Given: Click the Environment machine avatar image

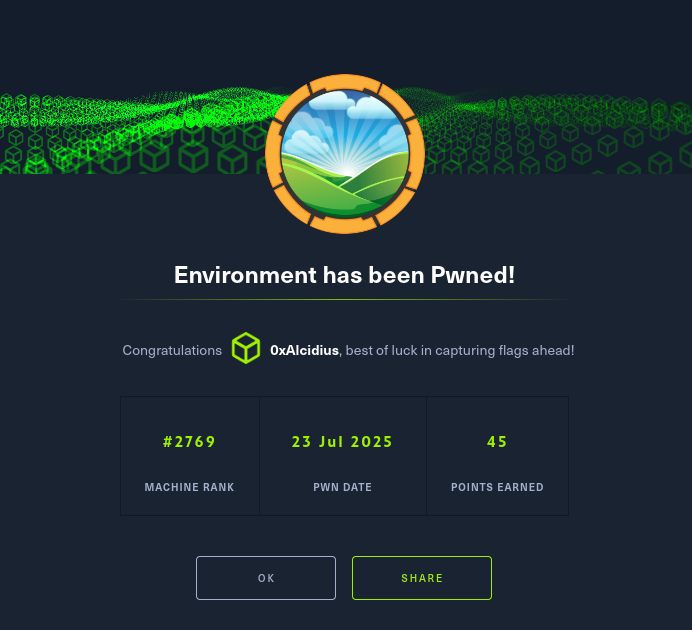Looking at the screenshot, I should (x=345, y=154).
